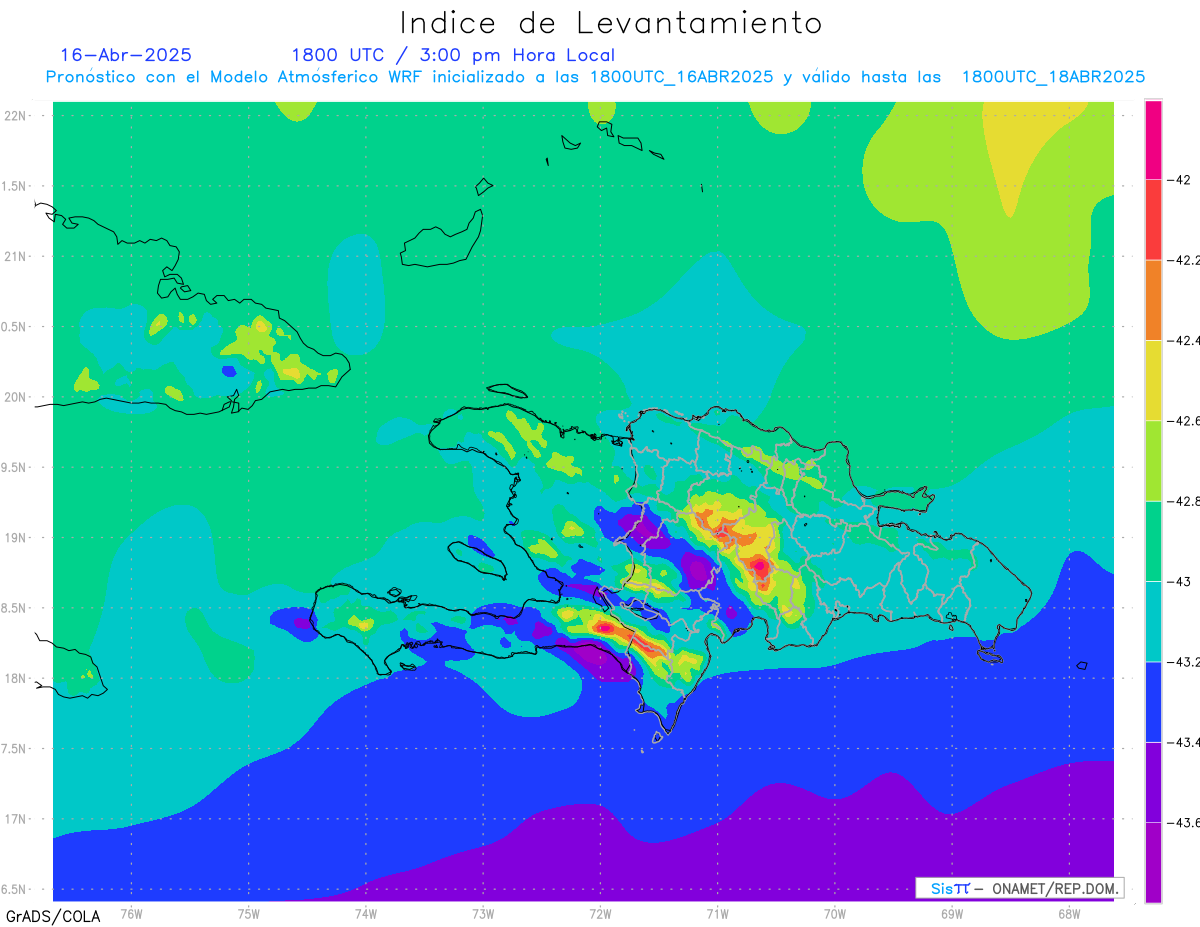Choose the blue legend segment below -43.2
This screenshot has height=927, width=1200.
point(1153,701)
